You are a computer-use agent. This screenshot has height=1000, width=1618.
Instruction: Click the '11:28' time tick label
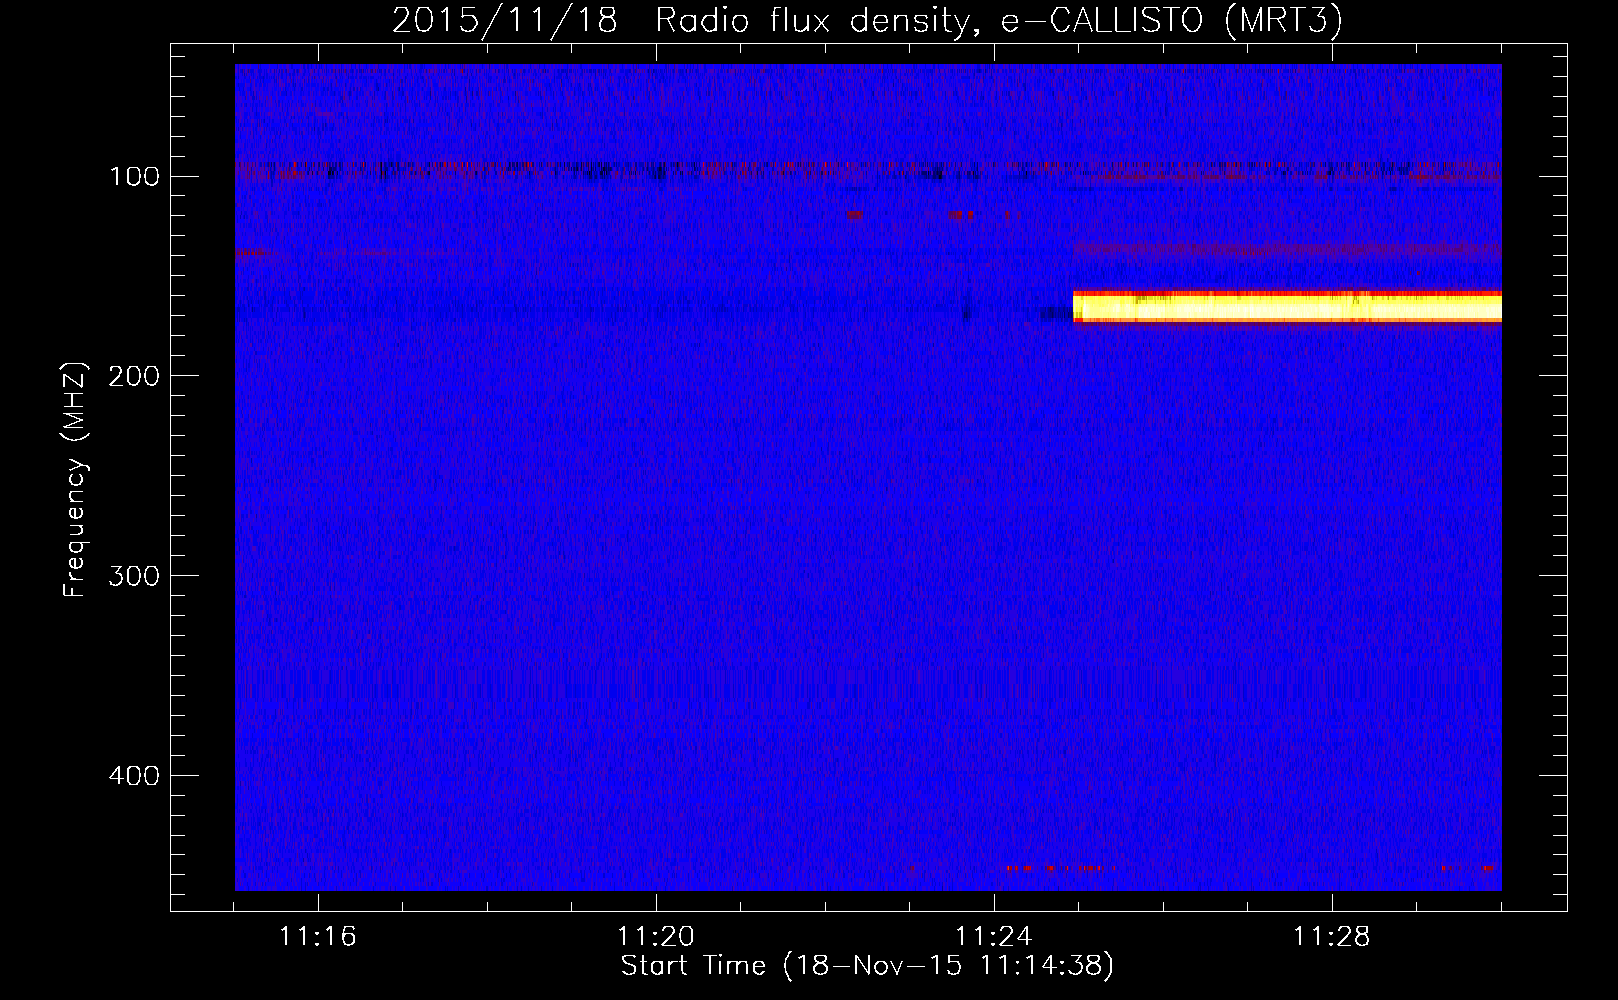pos(1332,937)
